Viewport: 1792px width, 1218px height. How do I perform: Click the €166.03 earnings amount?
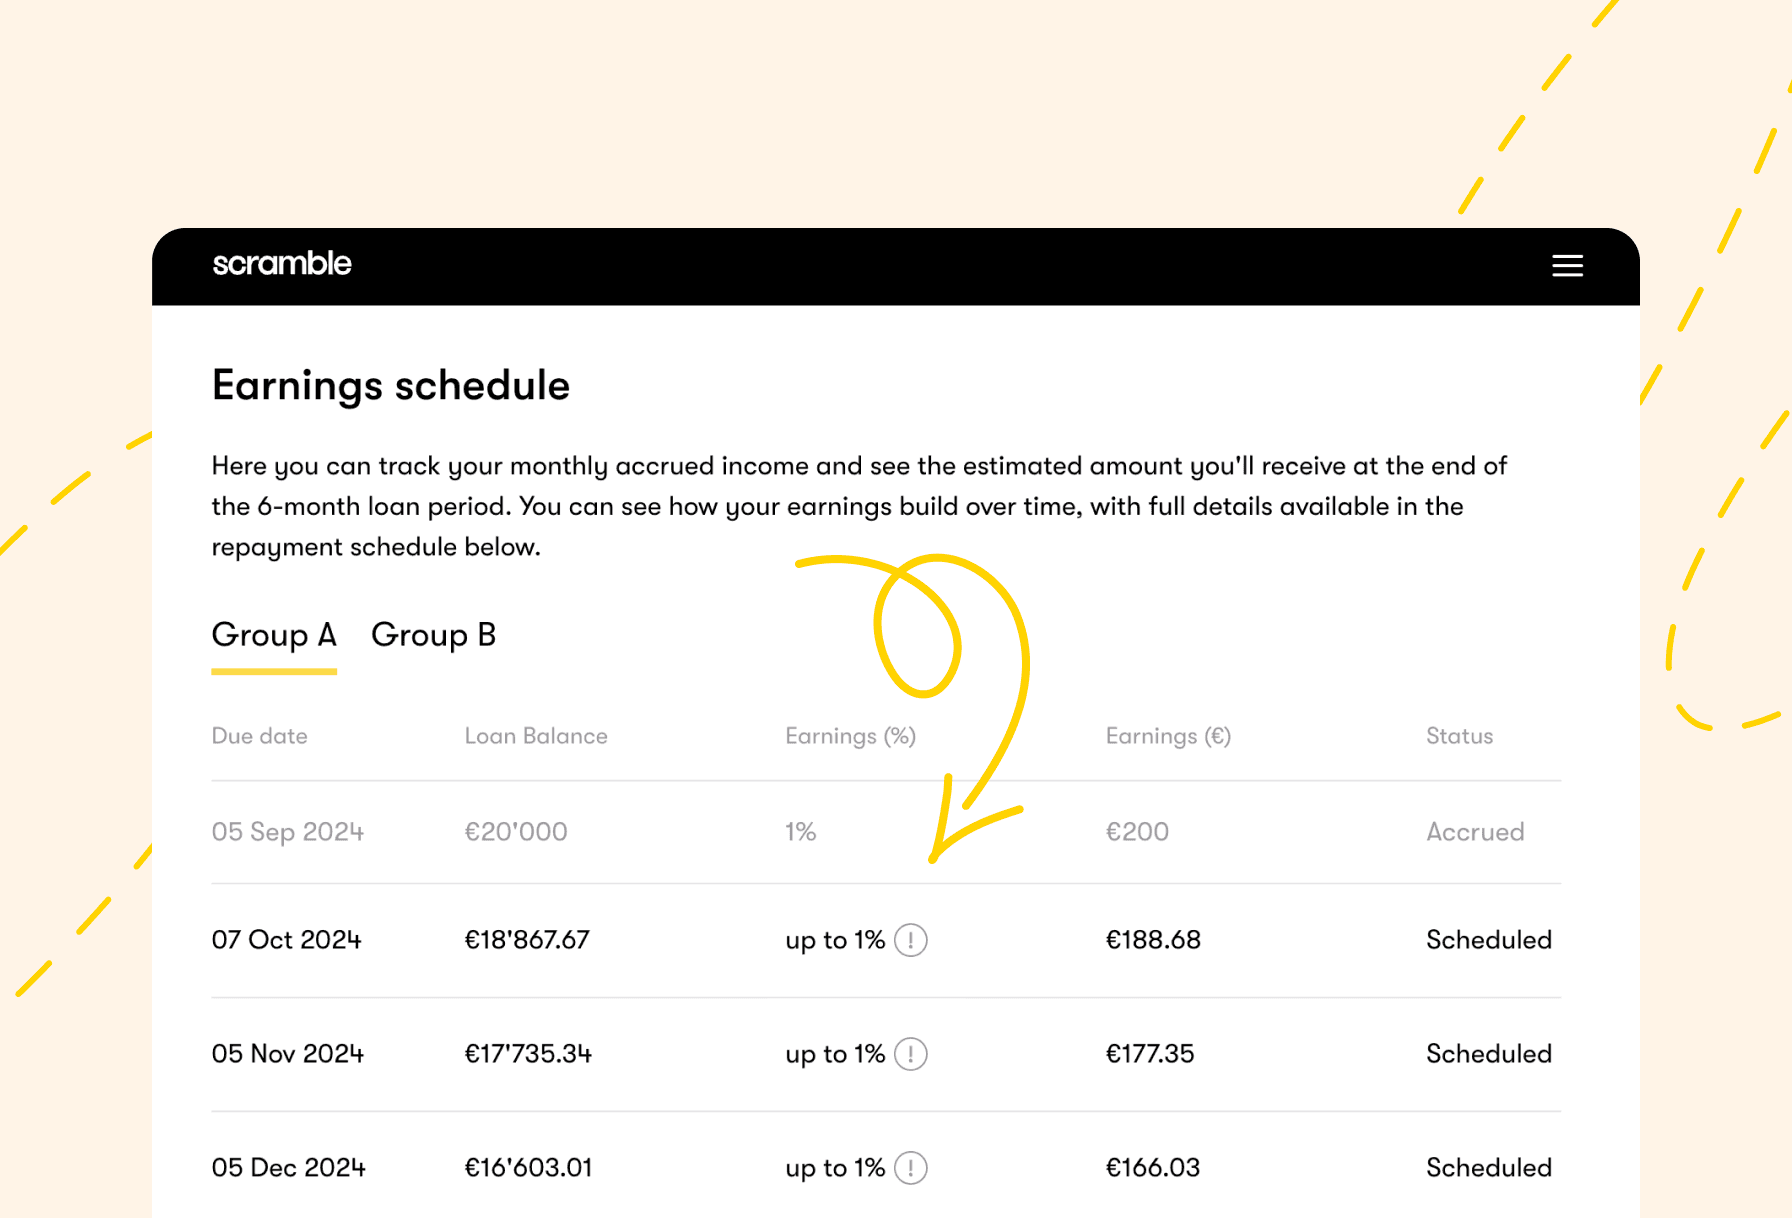(x=1152, y=1168)
